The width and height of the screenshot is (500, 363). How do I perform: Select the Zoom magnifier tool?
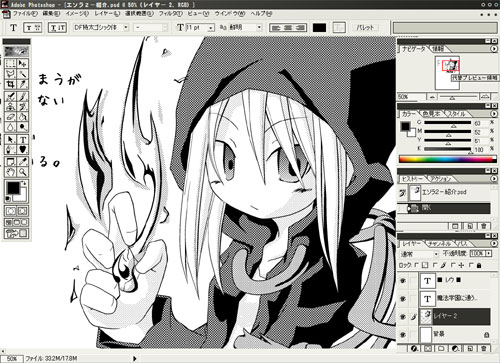click(23, 172)
